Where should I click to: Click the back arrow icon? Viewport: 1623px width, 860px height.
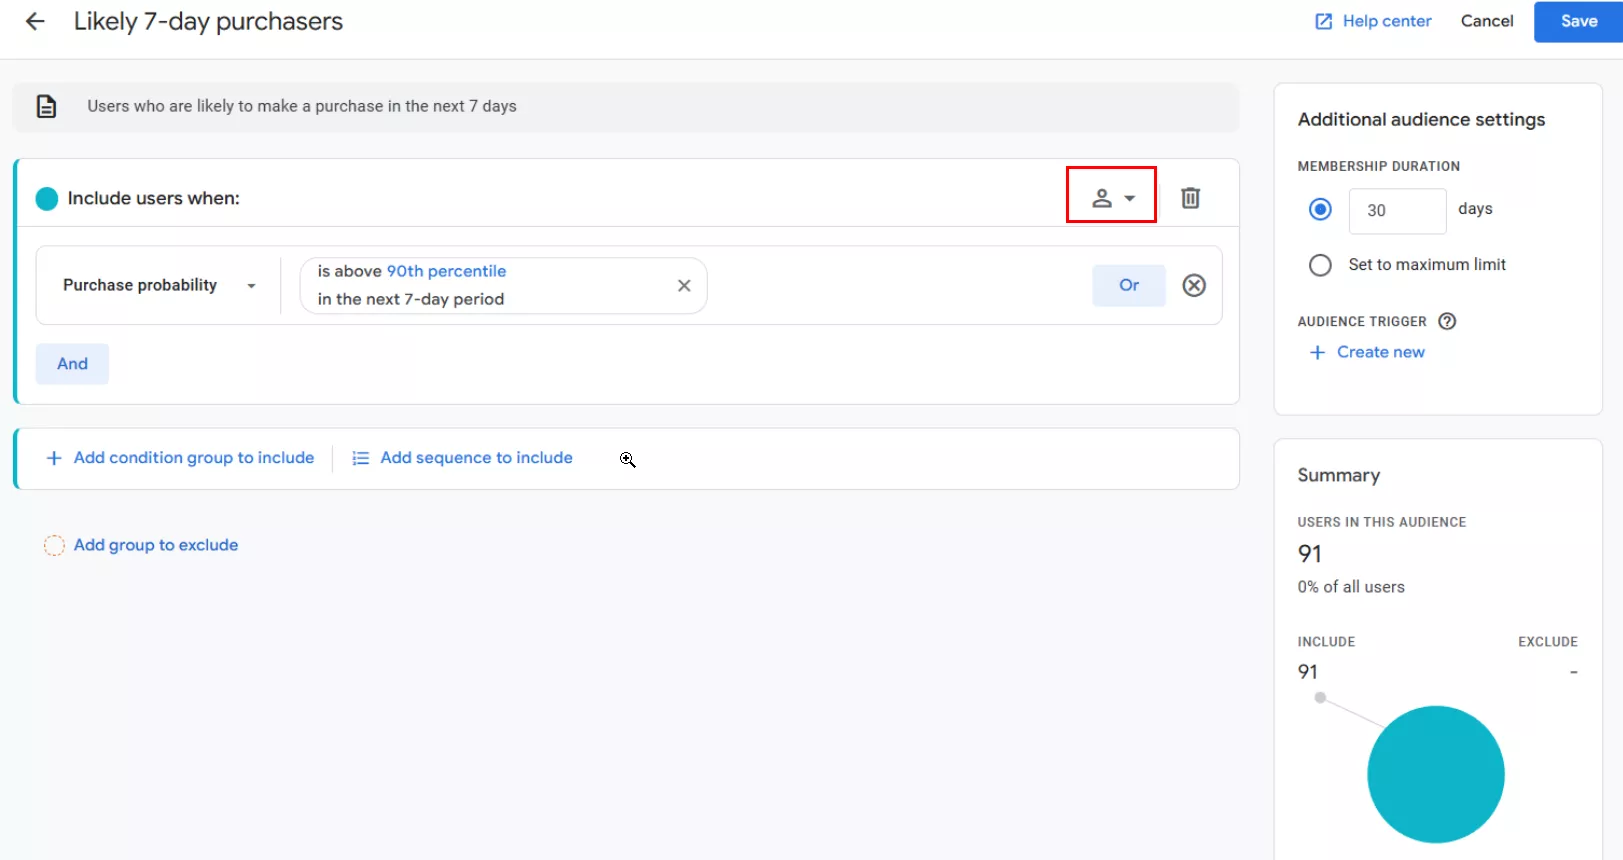pyautogui.click(x=35, y=21)
